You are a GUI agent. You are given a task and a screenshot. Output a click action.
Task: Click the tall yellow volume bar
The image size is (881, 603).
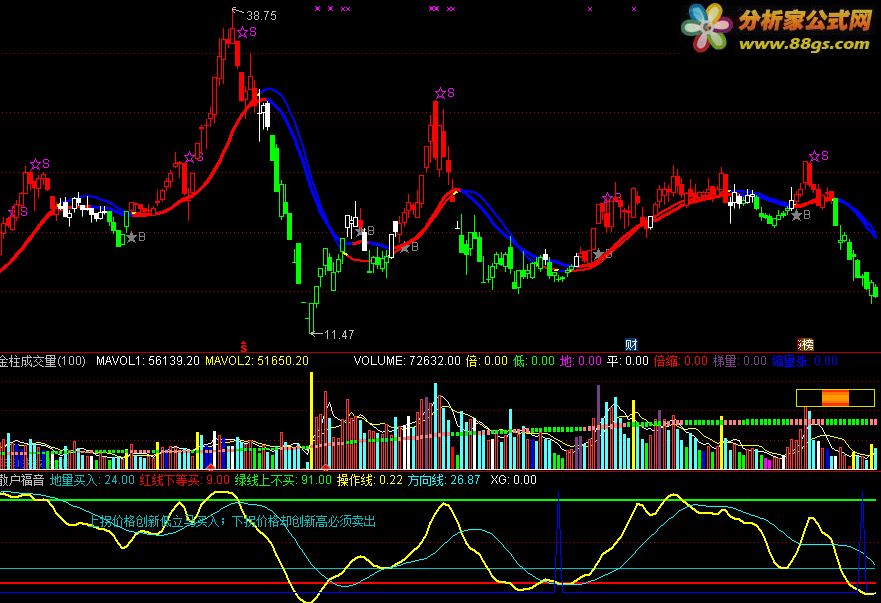[x=311, y=420]
